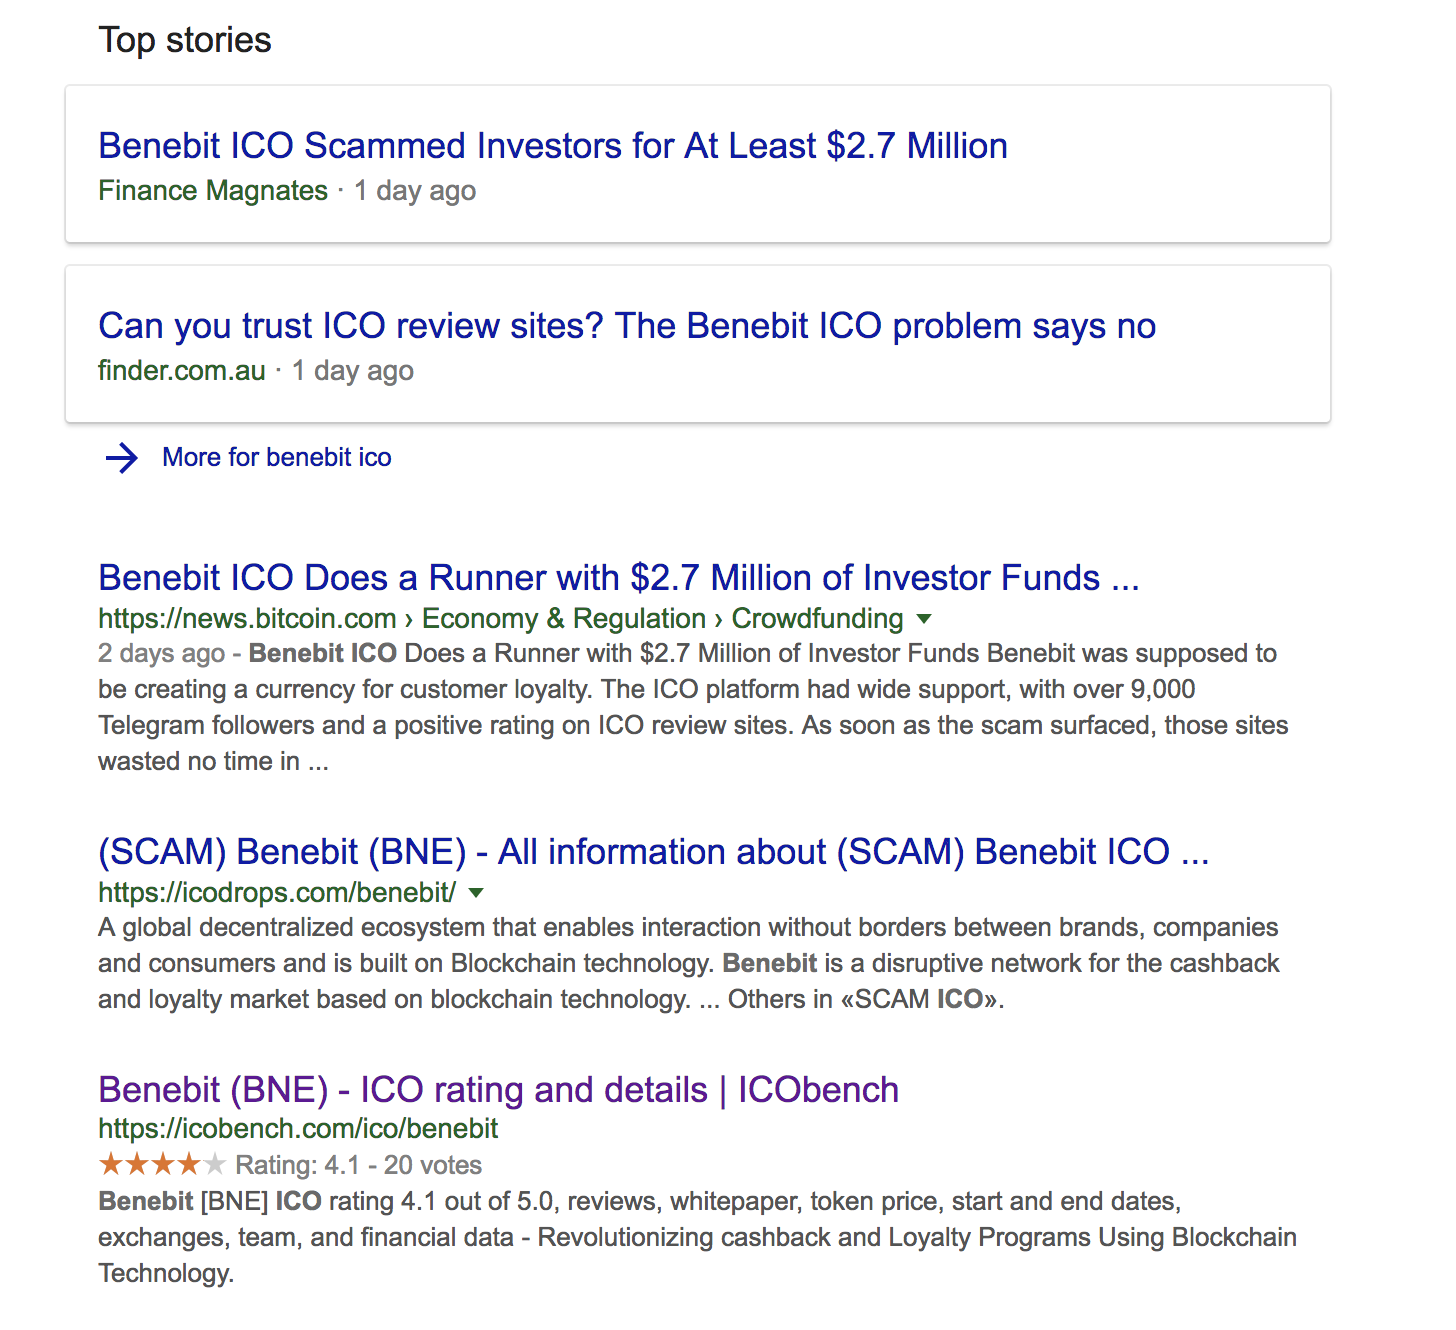The width and height of the screenshot is (1456, 1330).
Task: Click the finder.com.au source label
Action: coord(182,371)
